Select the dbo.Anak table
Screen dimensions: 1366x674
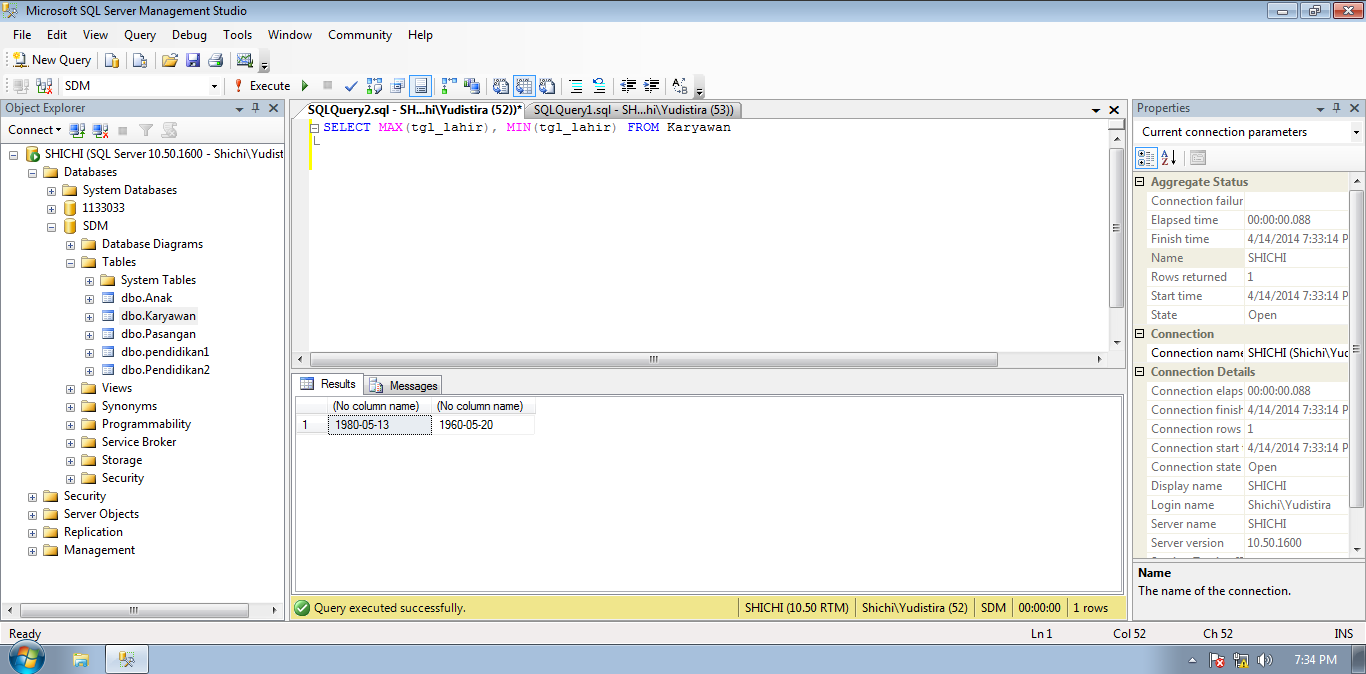(x=147, y=298)
